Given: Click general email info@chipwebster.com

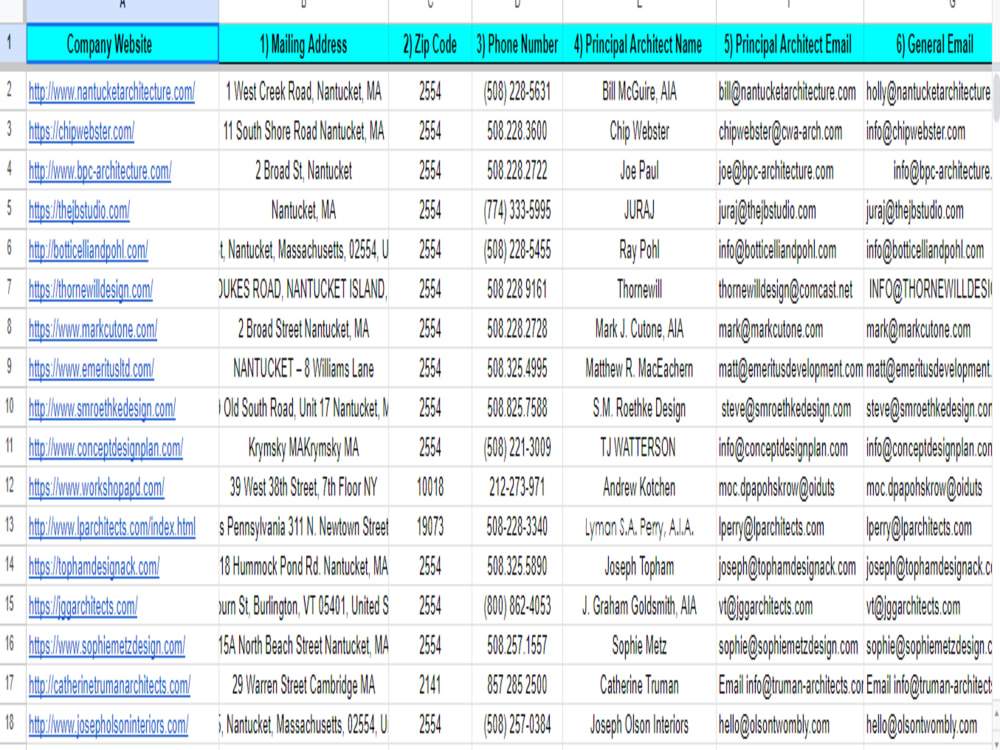Looking at the screenshot, I should point(928,132).
